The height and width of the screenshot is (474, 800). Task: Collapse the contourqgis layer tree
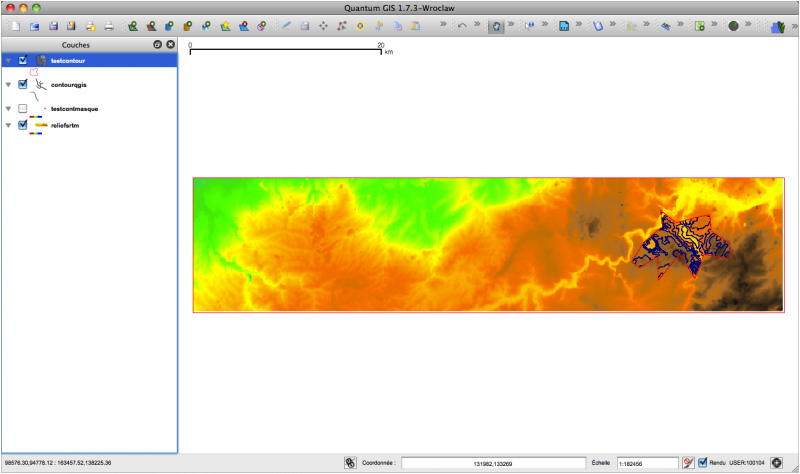point(8,85)
